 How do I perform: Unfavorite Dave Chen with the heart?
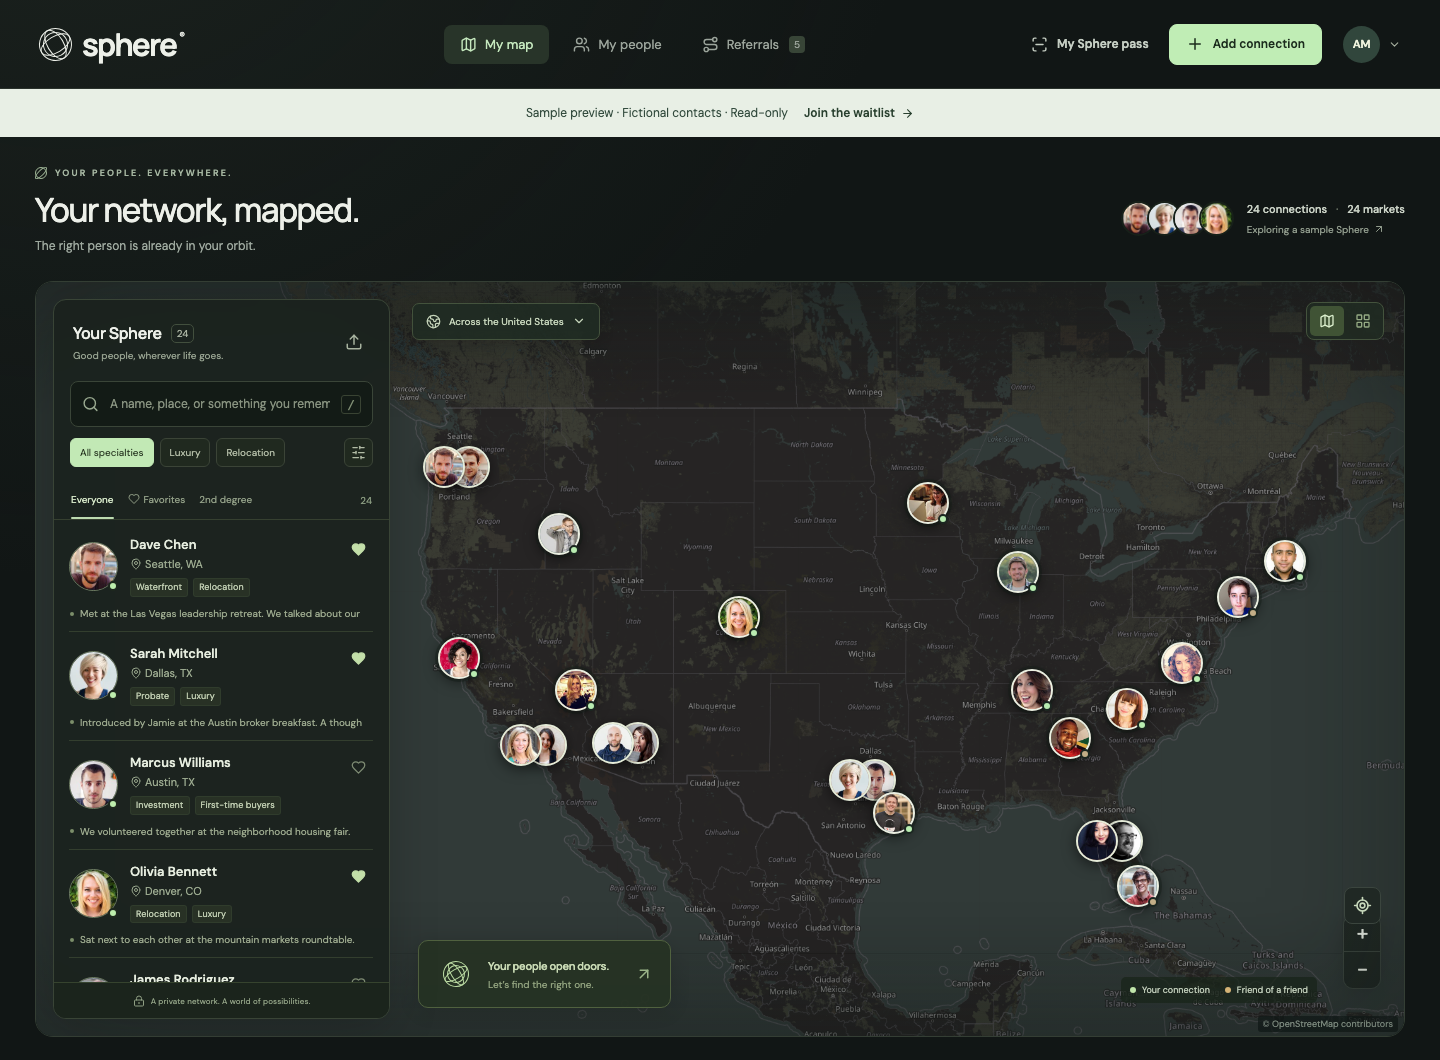pyautogui.click(x=358, y=549)
